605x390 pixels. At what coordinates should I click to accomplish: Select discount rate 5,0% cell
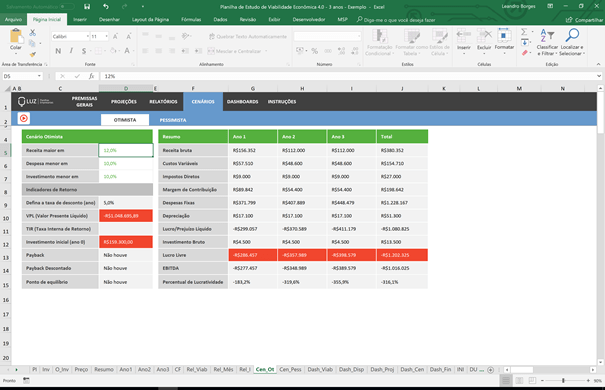[x=126, y=203]
